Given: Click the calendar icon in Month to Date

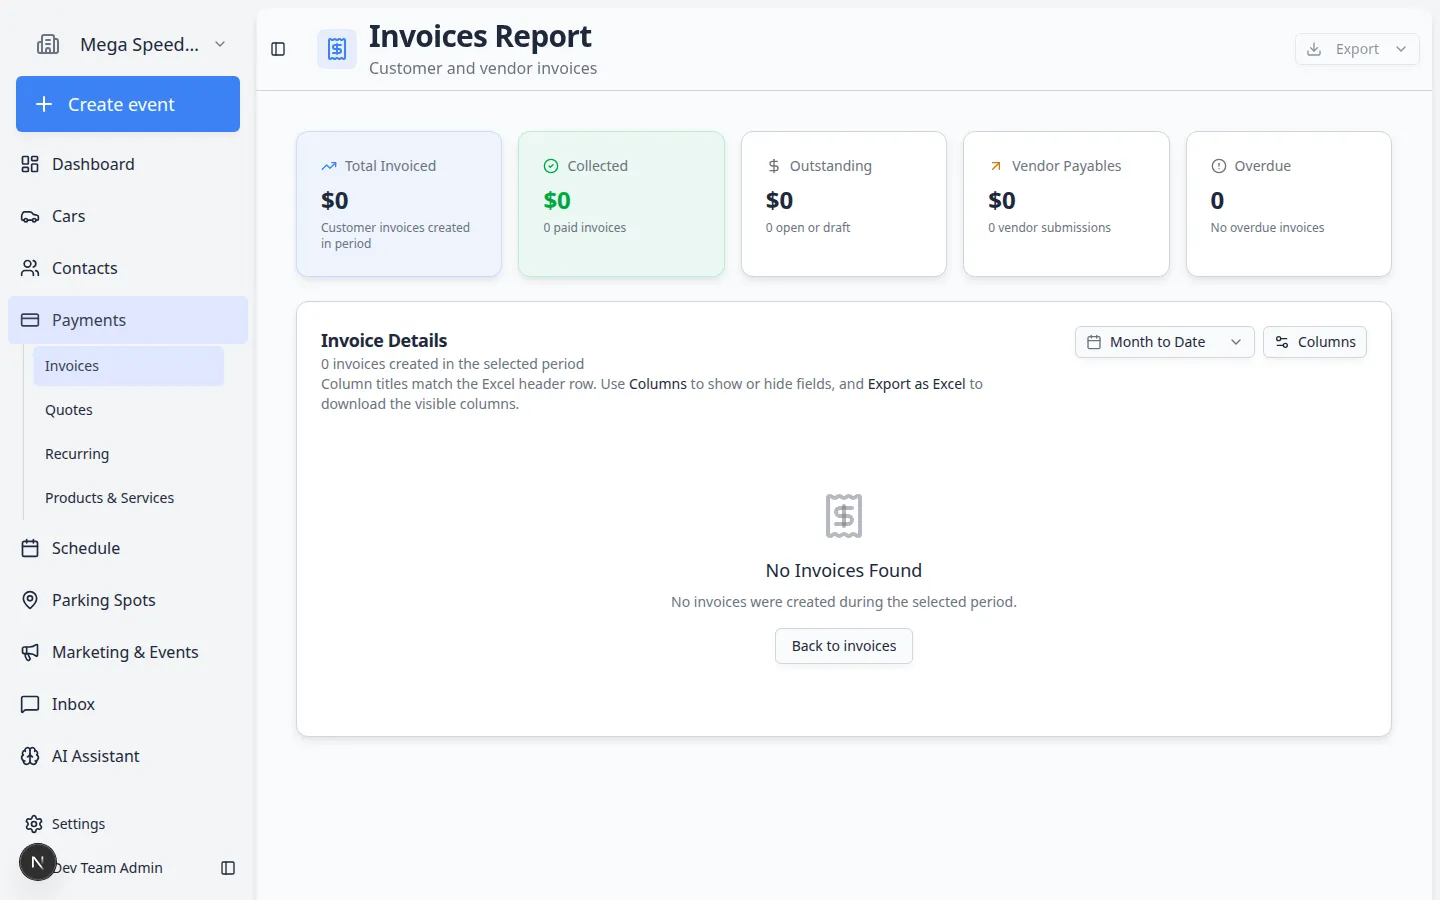Looking at the screenshot, I should pyautogui.click(x=1094, y=342).
